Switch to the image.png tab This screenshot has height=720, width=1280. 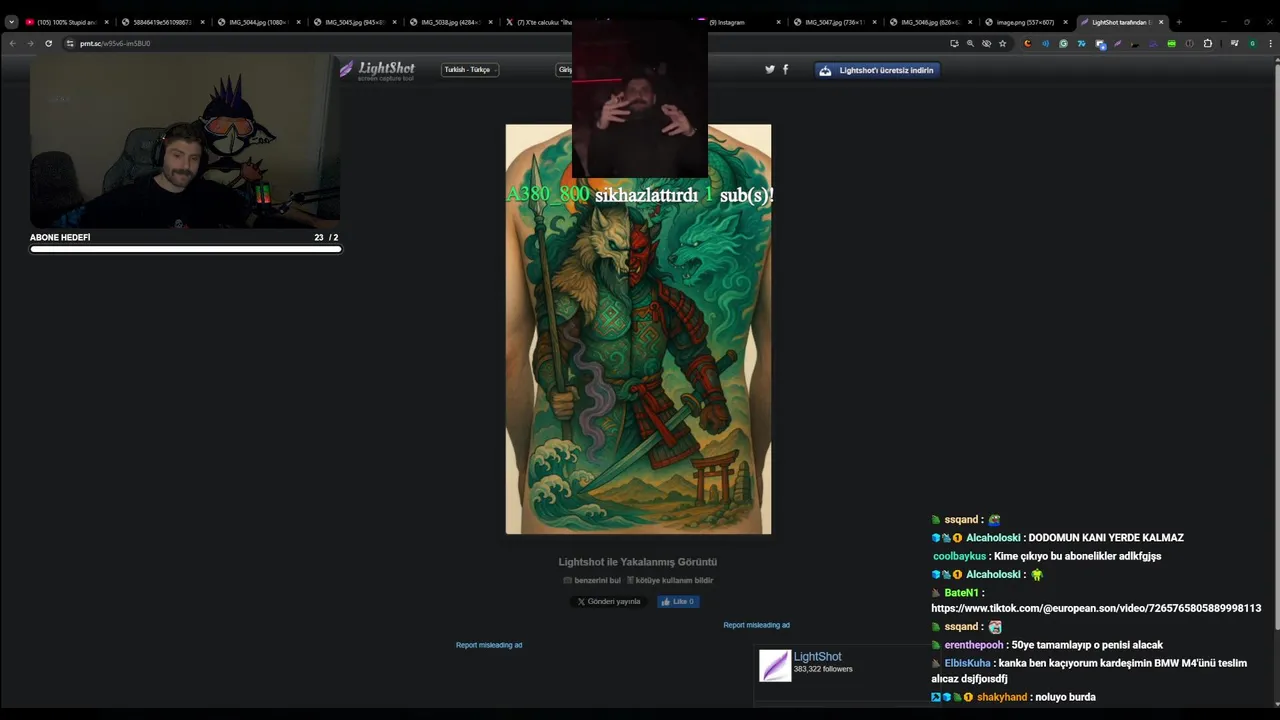click(1026, 22)
